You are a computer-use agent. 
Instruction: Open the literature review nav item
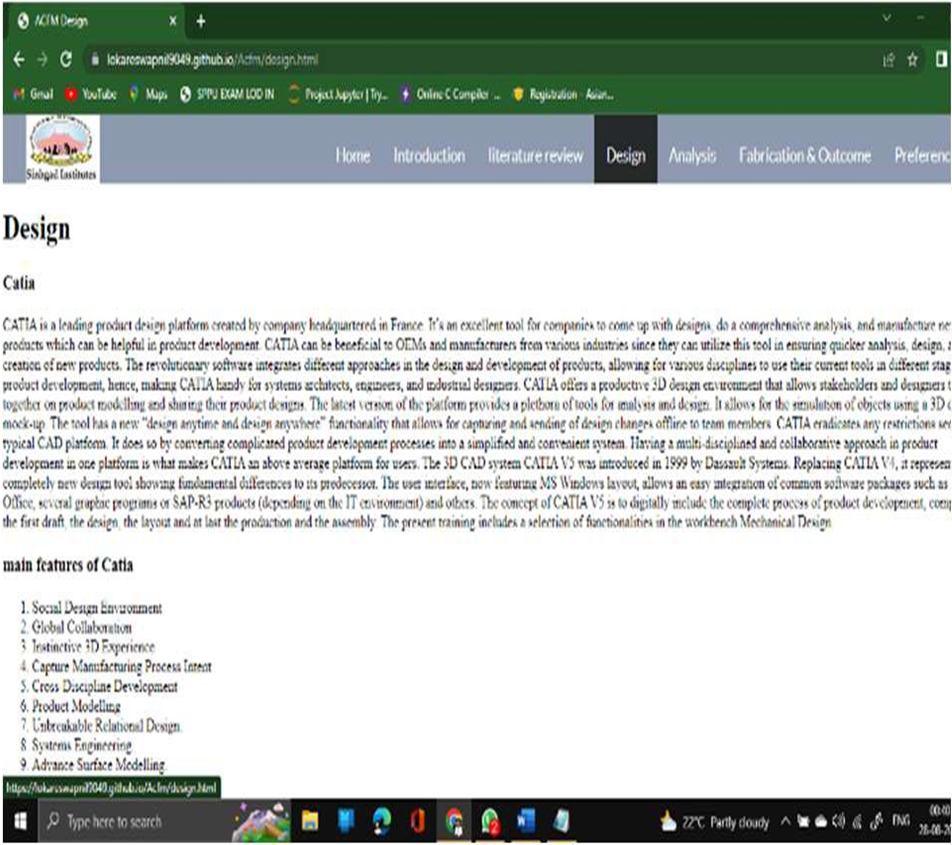(536, 155)
